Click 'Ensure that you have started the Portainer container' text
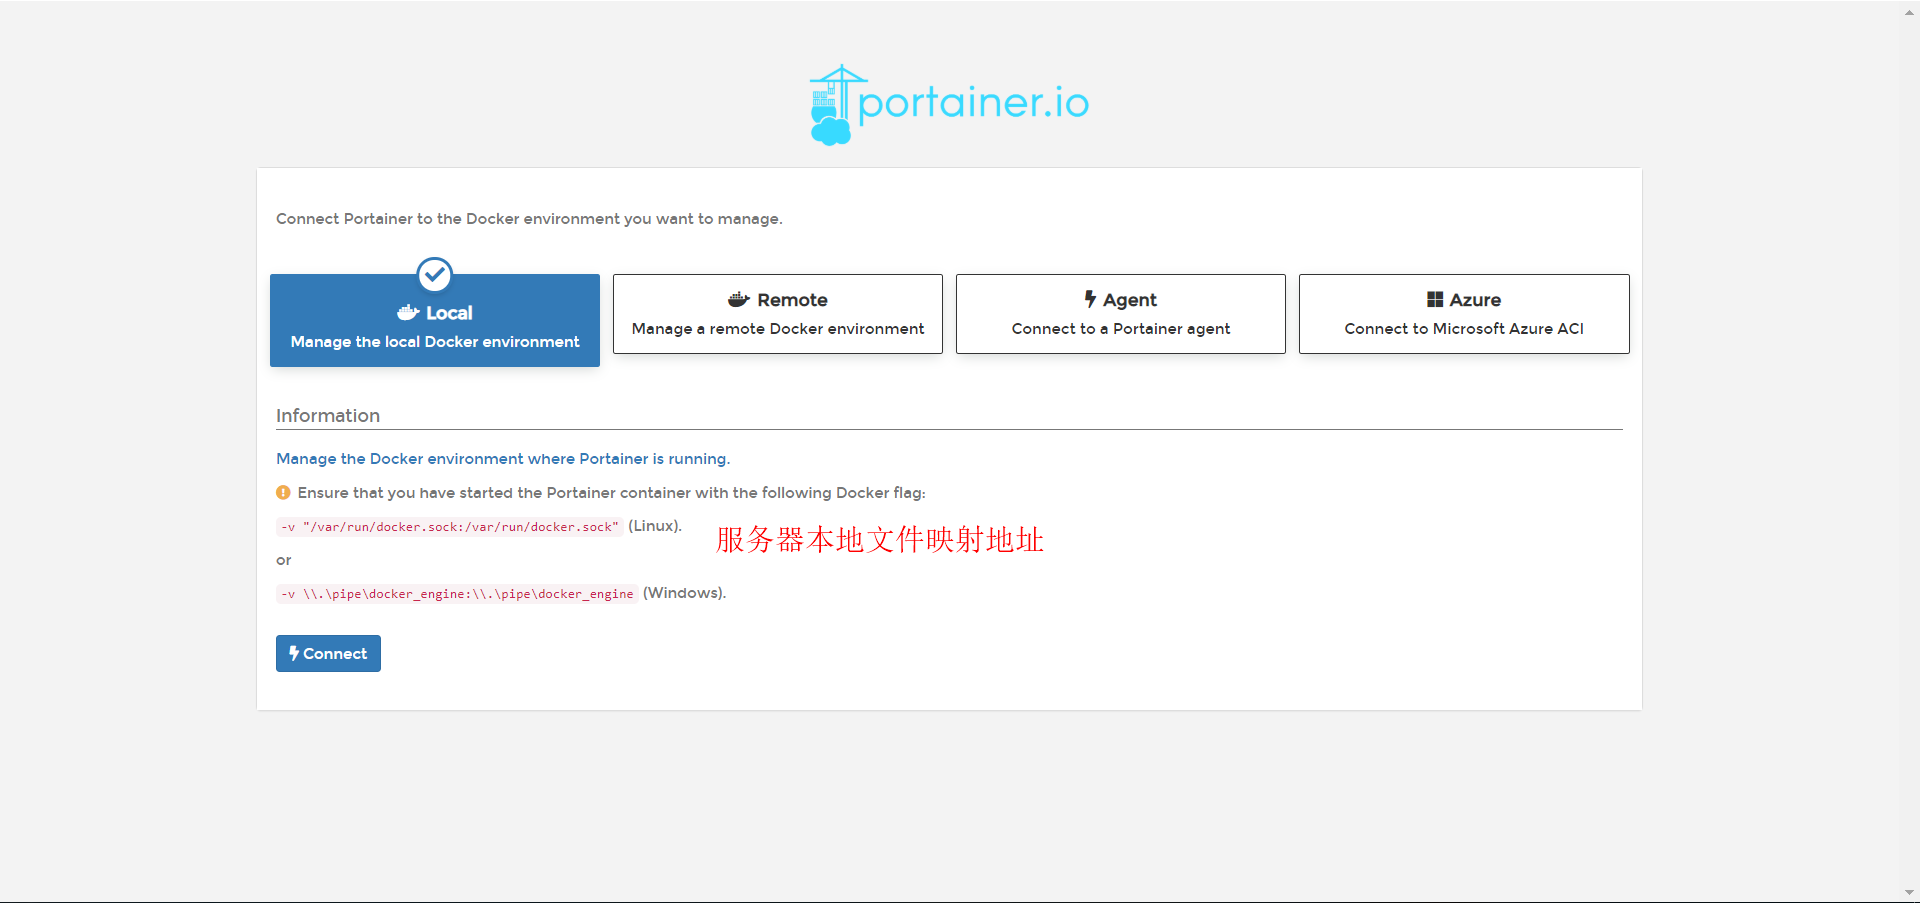The width and height of the screenshot is (1920, 903). pos(611,493)
